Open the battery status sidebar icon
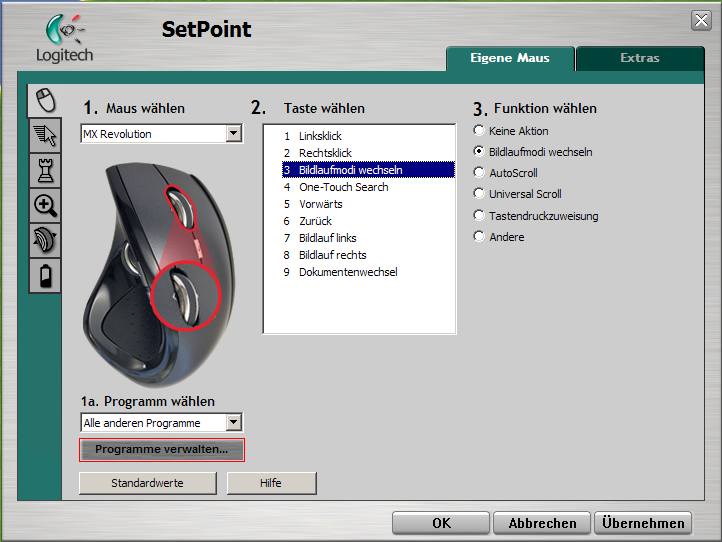Viewport: 722px width, 542px height. click(x=45, y=275)
